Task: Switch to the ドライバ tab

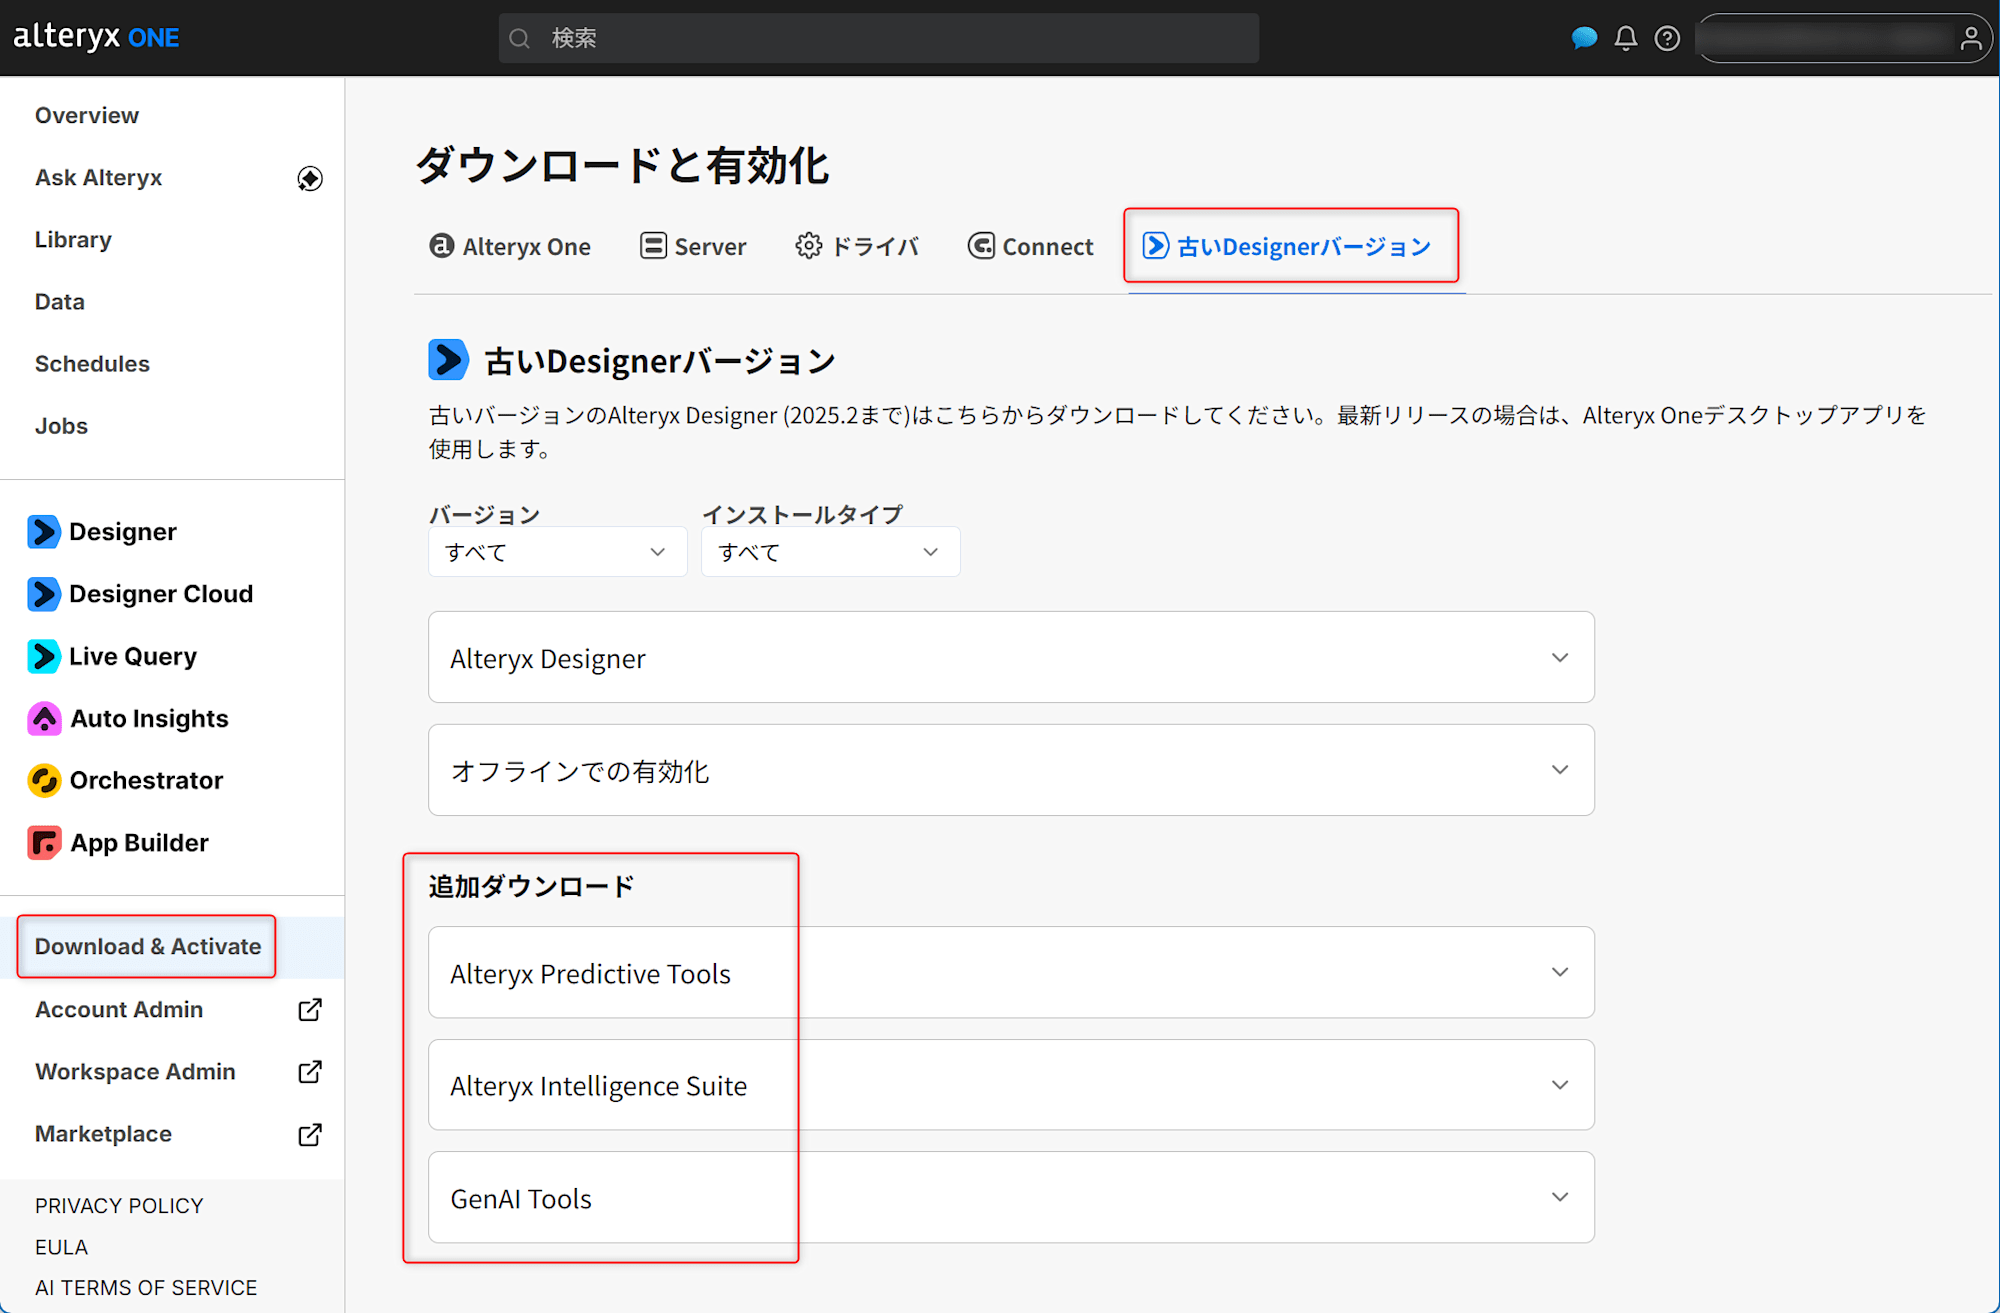Action: (x=858, y=246)
